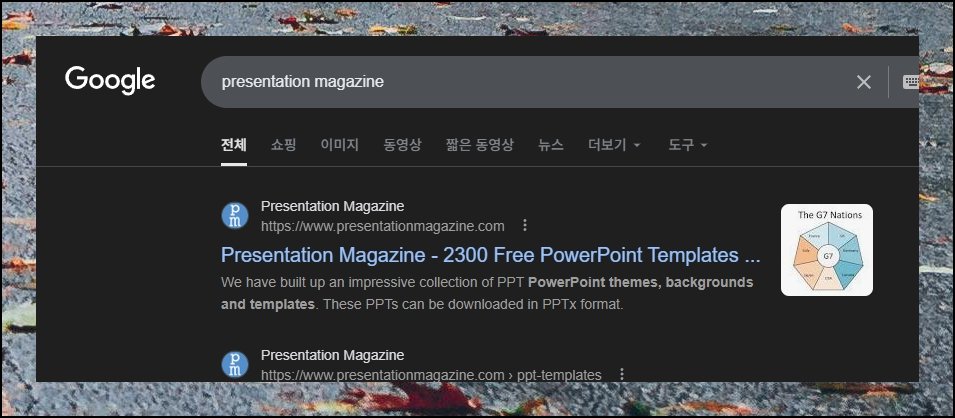Open the 짧은 동영상 tab
The height and width of the screenshot is (418, 955).
[480, 145]
